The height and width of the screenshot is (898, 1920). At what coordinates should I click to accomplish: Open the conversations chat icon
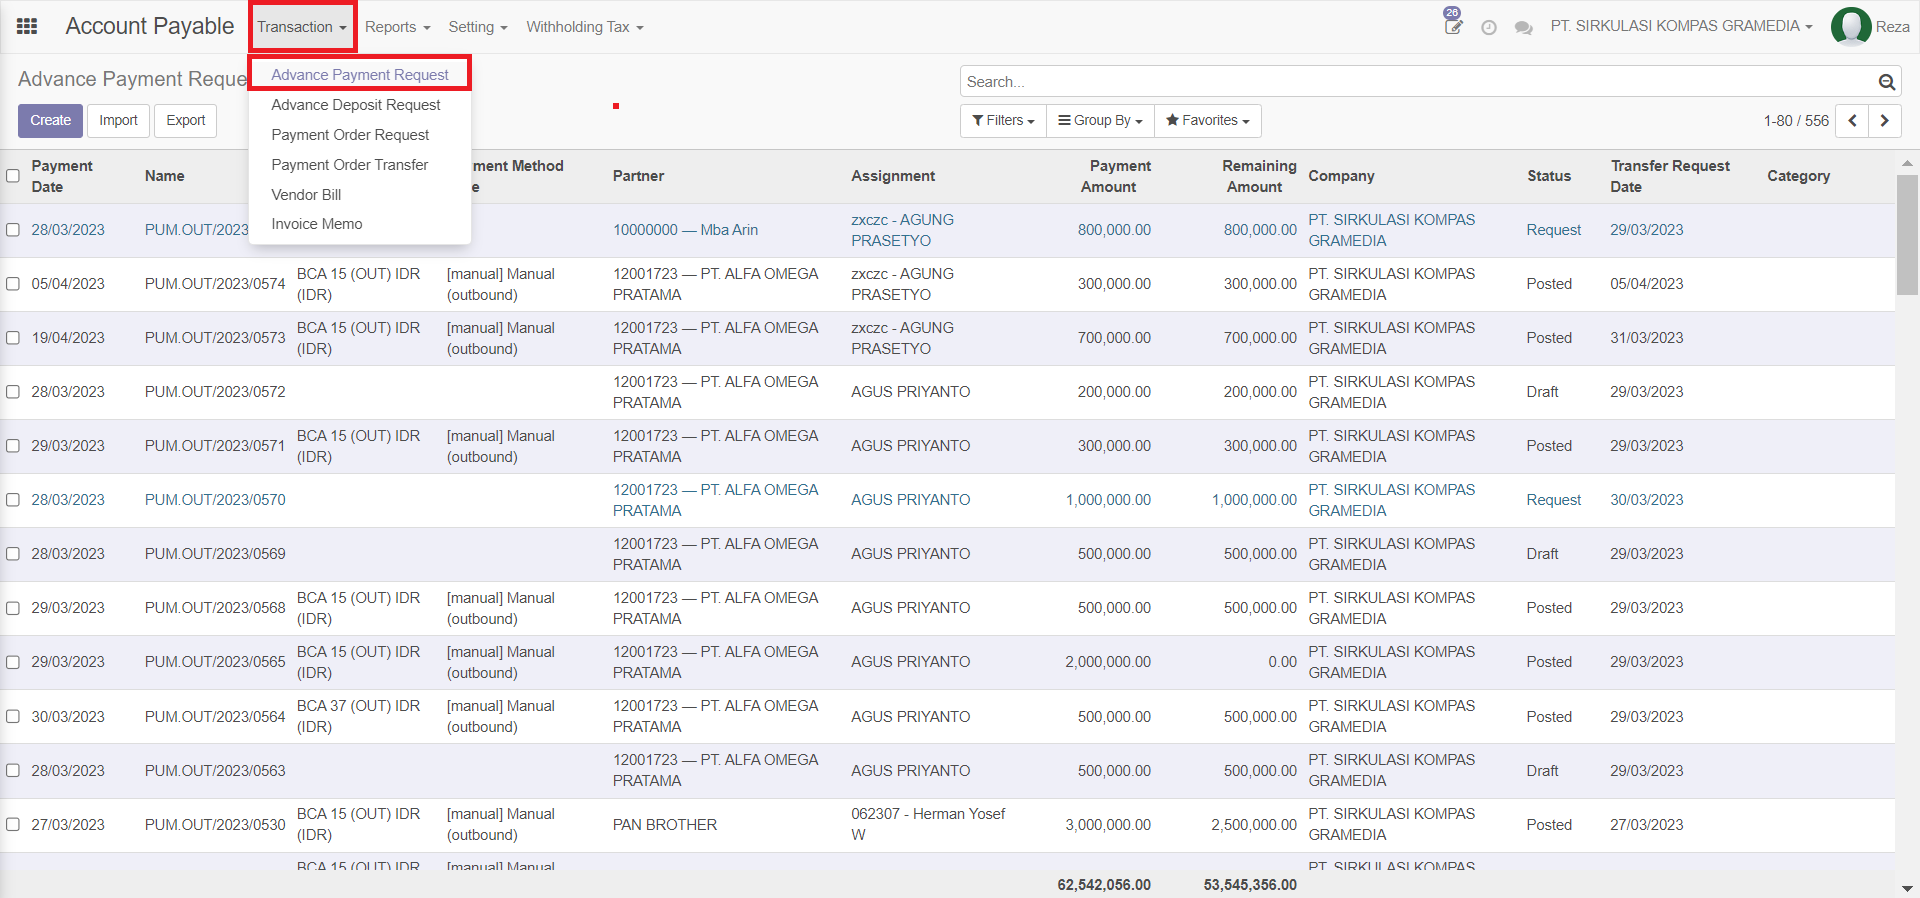1524,28
